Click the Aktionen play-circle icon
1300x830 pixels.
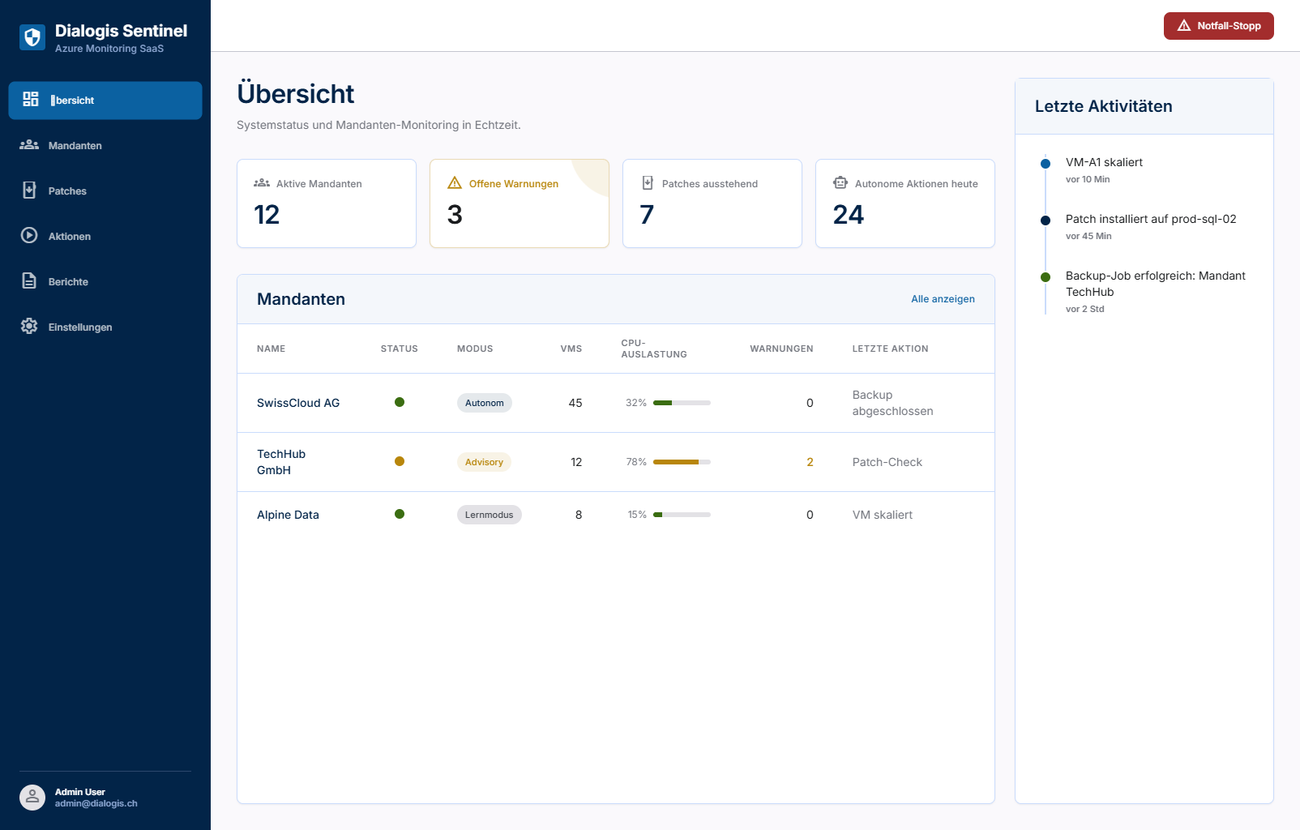coord(29,236)
